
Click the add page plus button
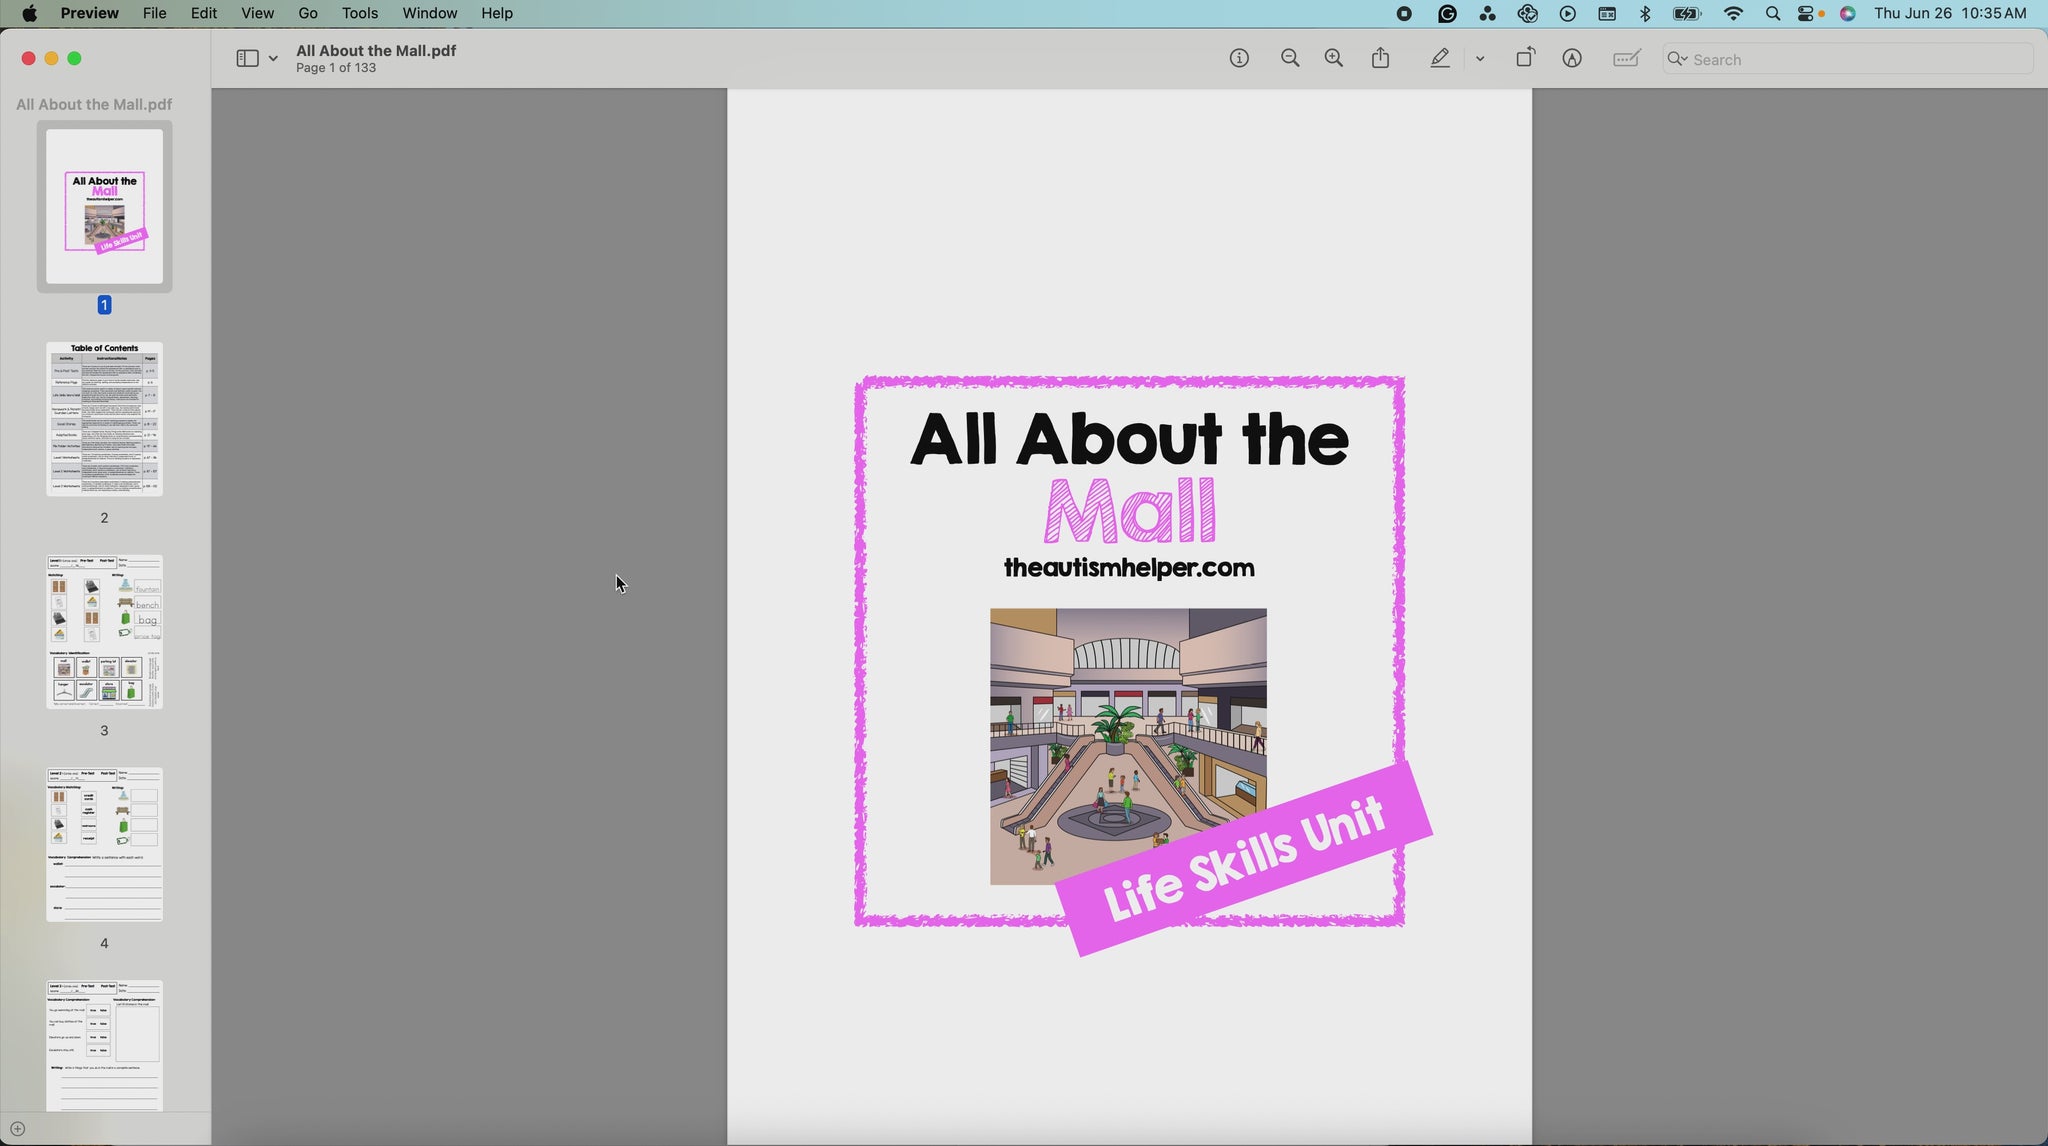[x=17, y=1129]
